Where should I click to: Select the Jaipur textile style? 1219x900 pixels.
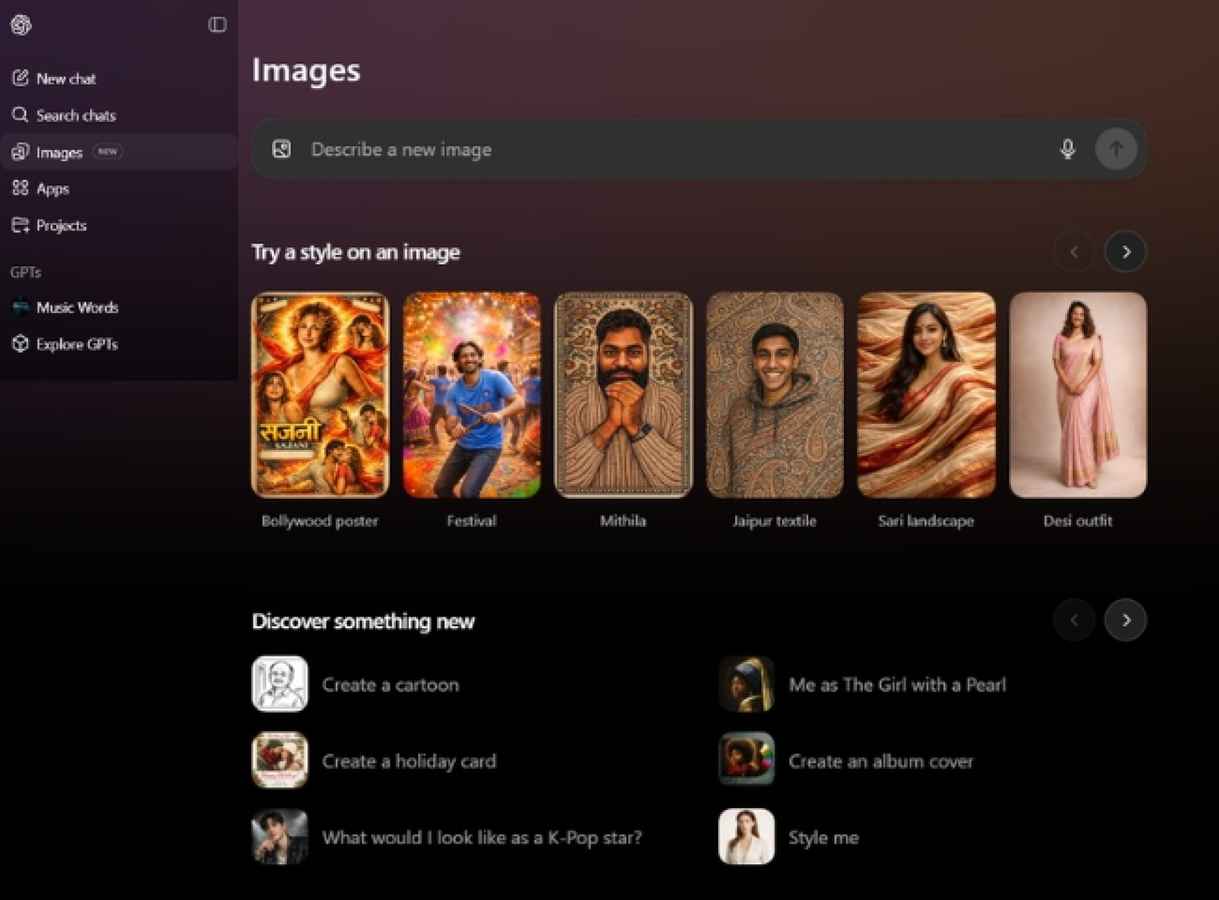point(775,394)
